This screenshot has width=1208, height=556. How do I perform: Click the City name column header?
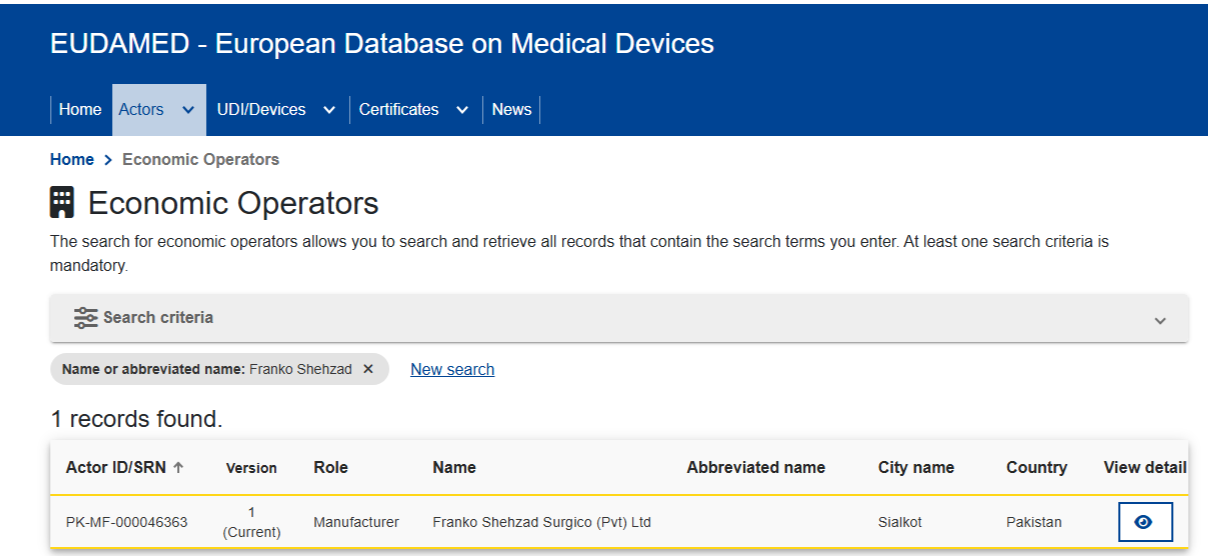point(916,467)
